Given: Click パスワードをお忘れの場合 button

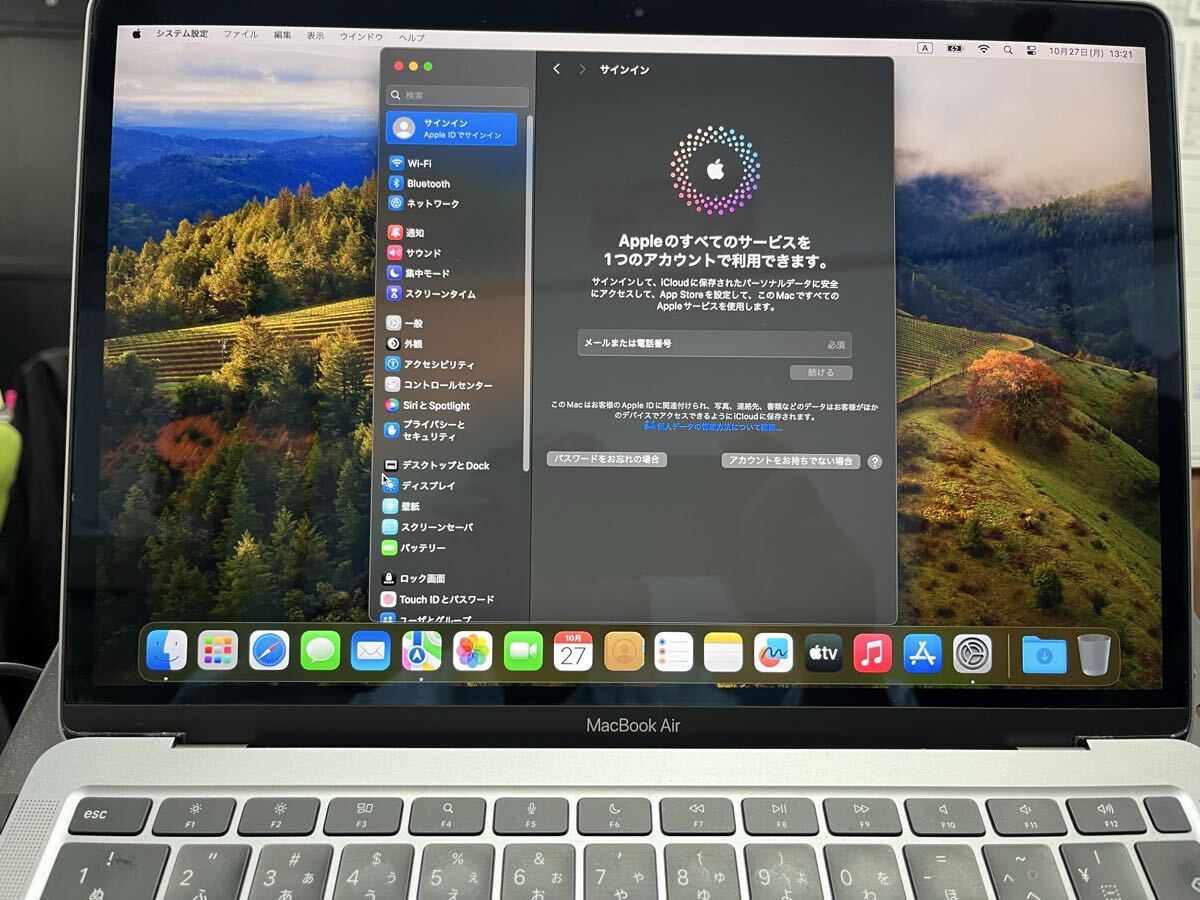Looking at the screenshot, I should click(607, 460).
